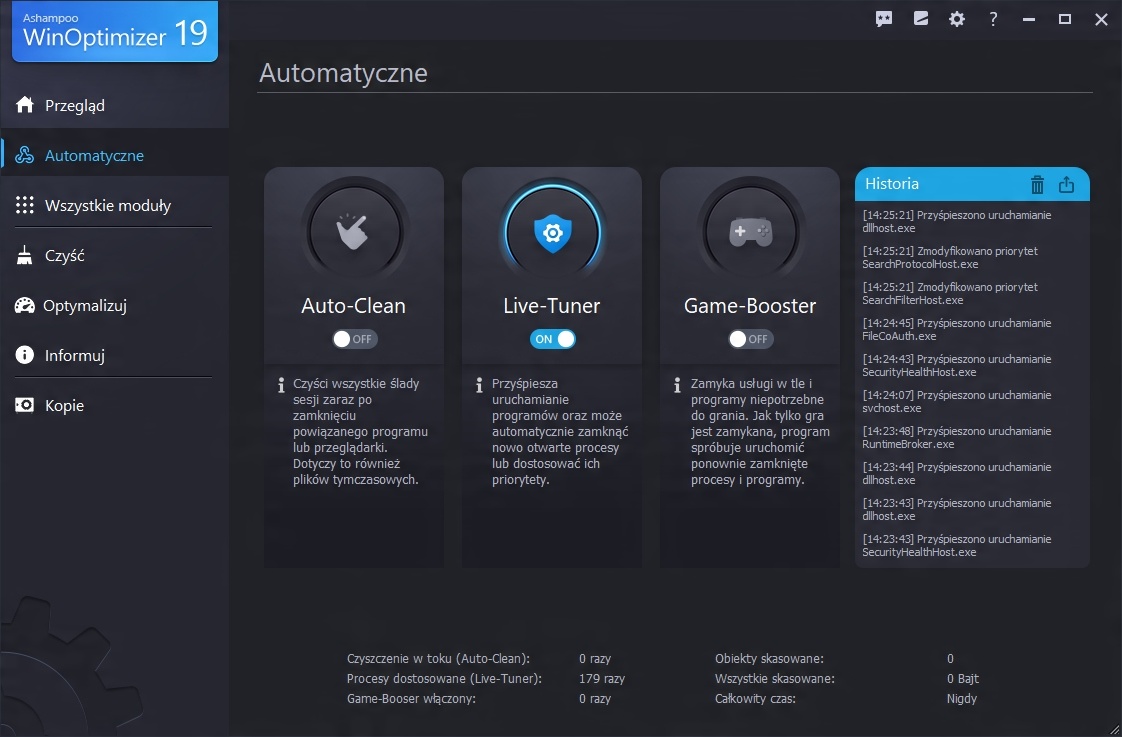This screenshot has width=1122, height=737.
Task: Click 'Game-Booser włączony' label
Action: 411,698
